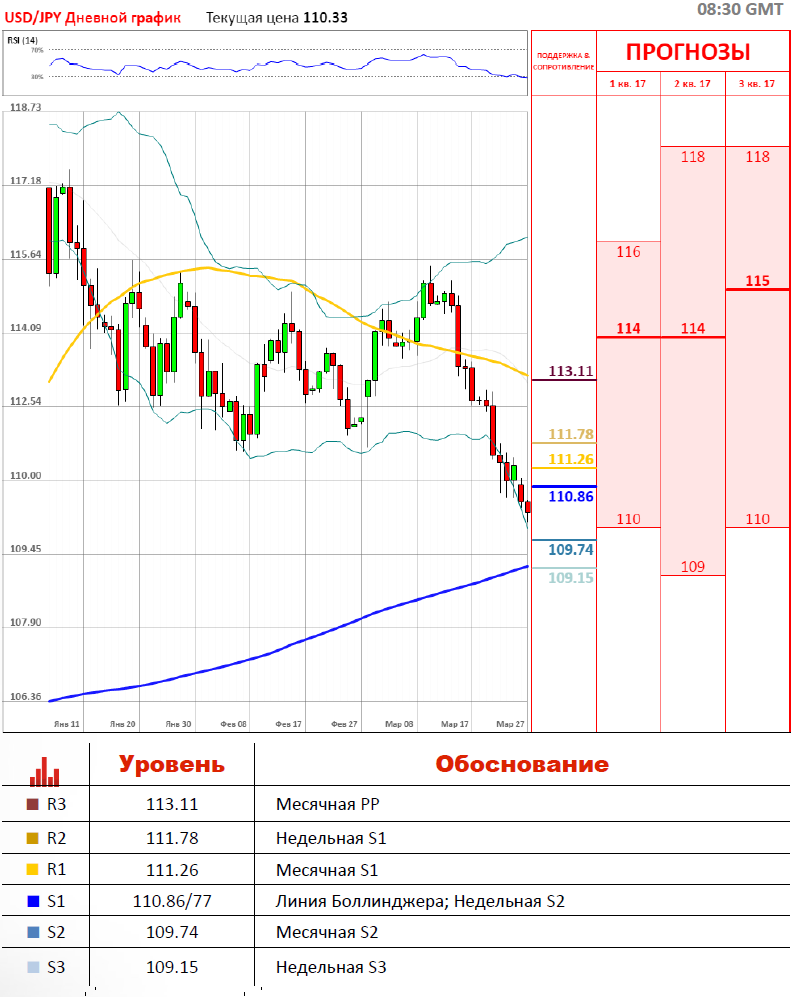Open the "1 кв. 17" forecast column header
Viewport: 798px width, 997px height.
click(x=628, y=84)
